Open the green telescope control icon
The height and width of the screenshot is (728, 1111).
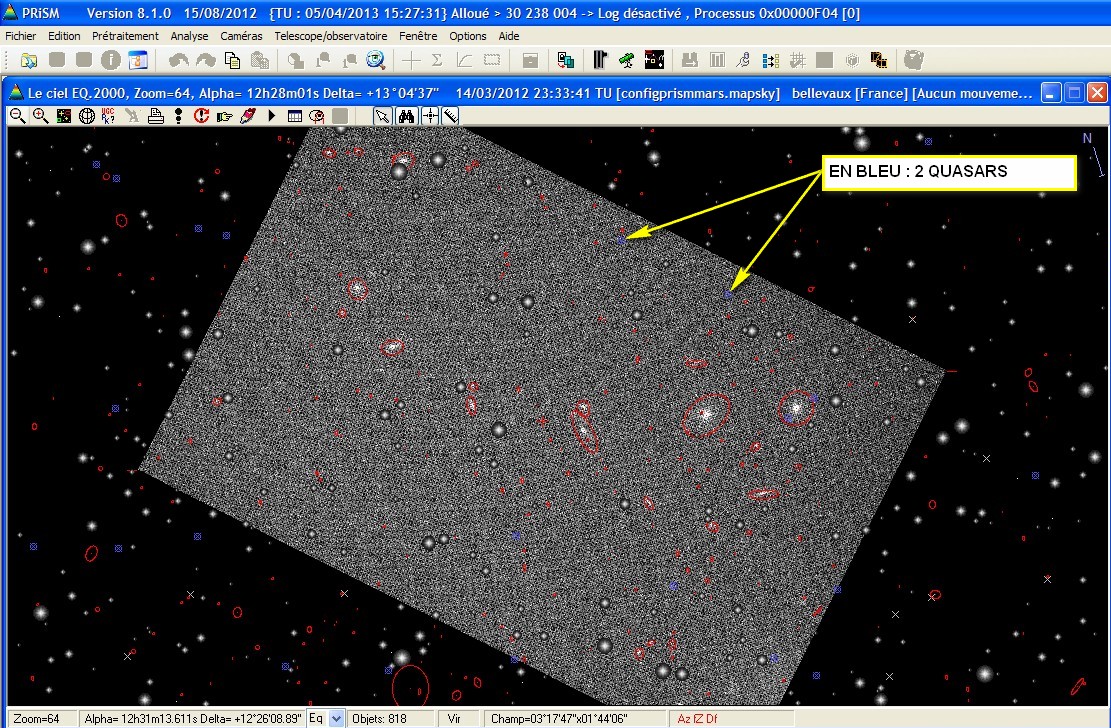point(626,60)
